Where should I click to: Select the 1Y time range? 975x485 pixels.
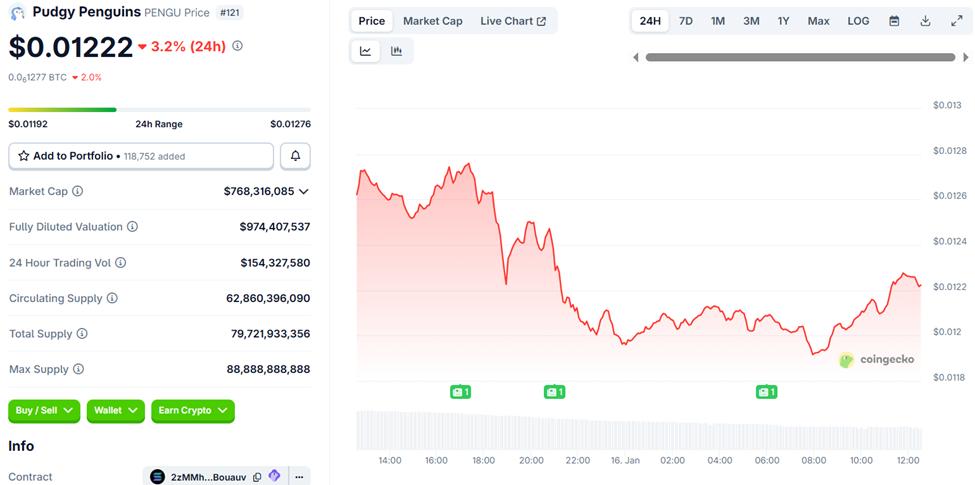[x=783, y=21]
